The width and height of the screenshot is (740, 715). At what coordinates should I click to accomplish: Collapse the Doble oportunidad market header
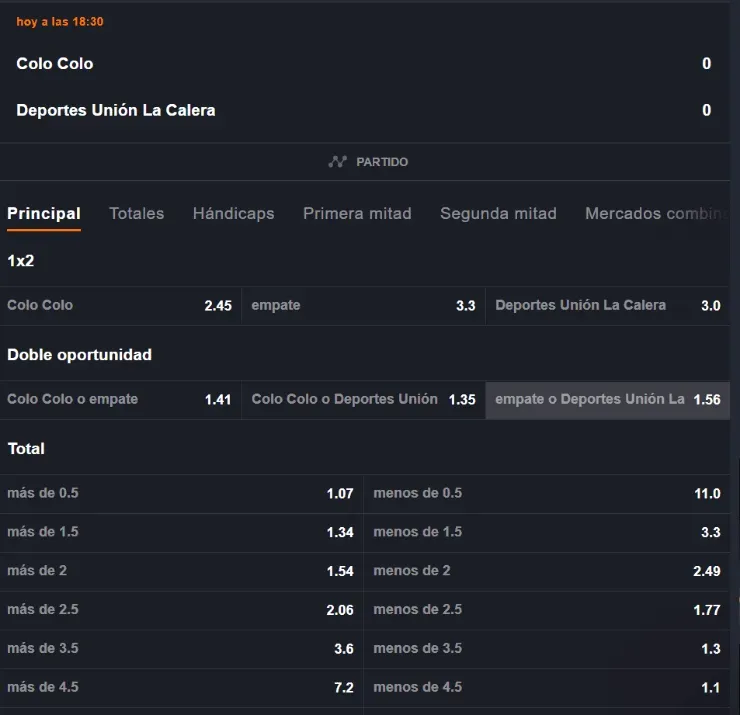(x=80, y=355)
